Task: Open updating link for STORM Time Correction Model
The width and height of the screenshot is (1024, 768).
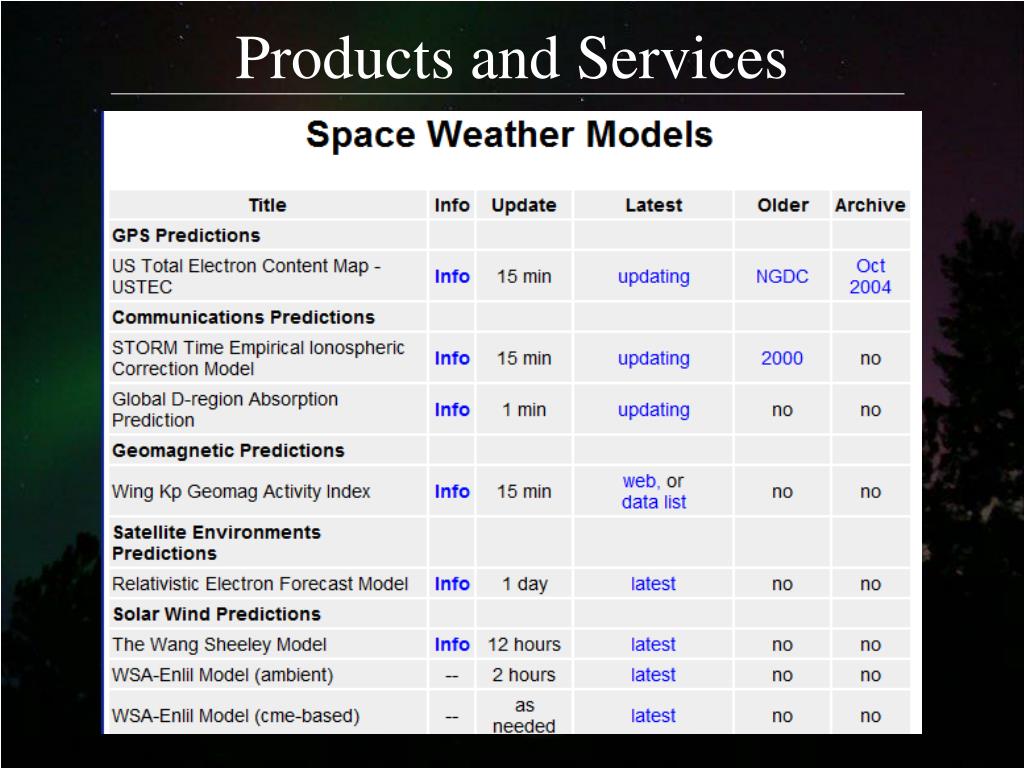Action: pos(654,359)
